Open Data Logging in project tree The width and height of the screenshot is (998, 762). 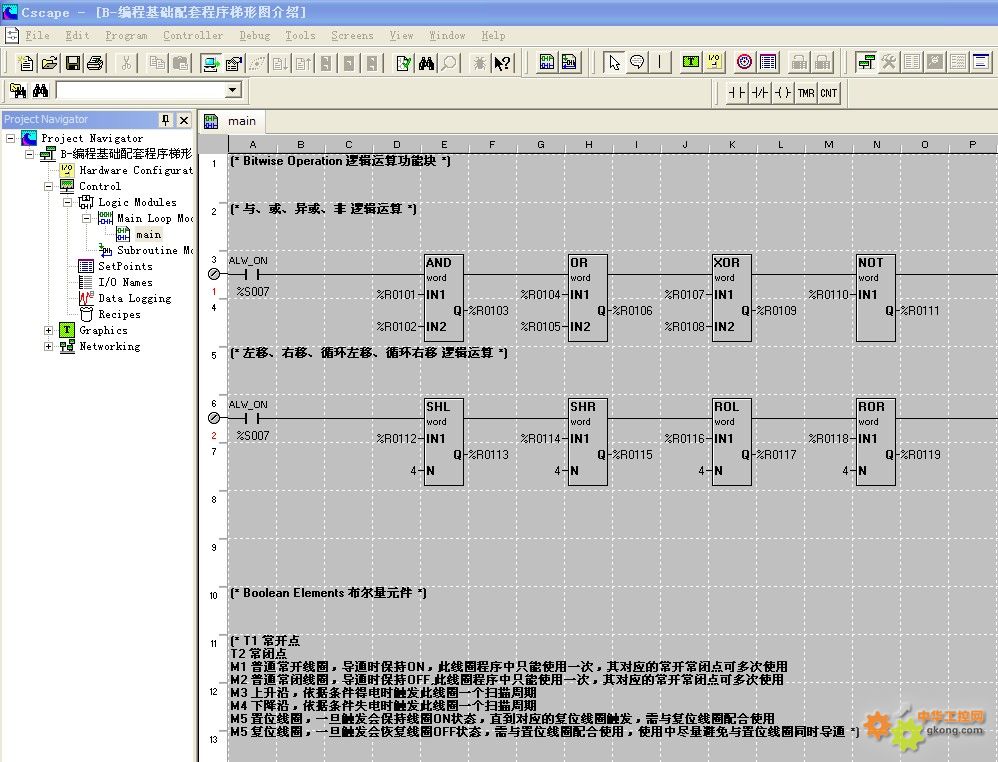coord(134,298)
